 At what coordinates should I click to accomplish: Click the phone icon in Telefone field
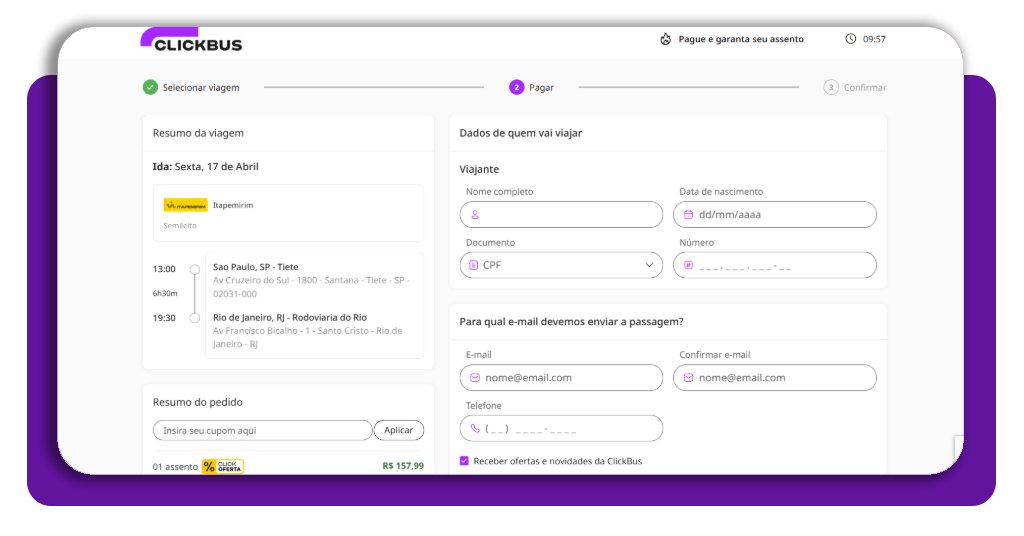475,429
